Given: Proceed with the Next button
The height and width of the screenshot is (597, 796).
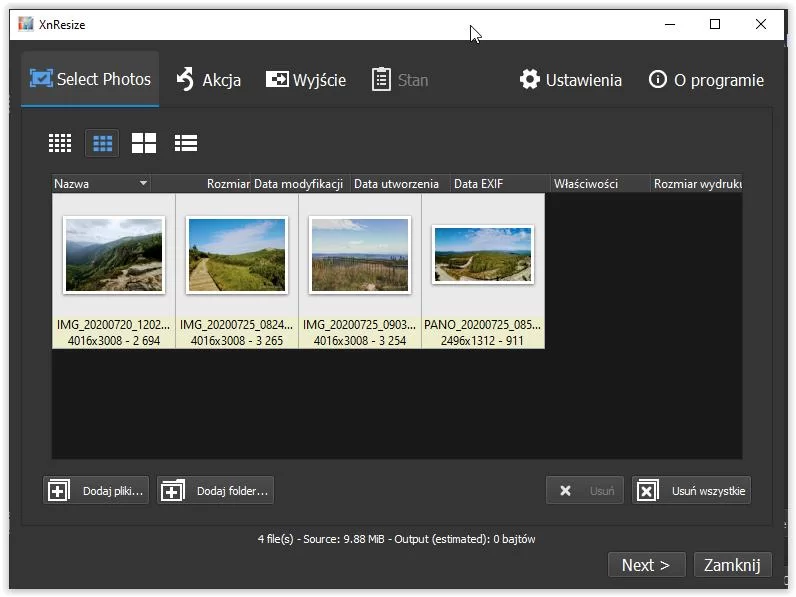Looking at the screenshot, I should click(x=646, y=565).
